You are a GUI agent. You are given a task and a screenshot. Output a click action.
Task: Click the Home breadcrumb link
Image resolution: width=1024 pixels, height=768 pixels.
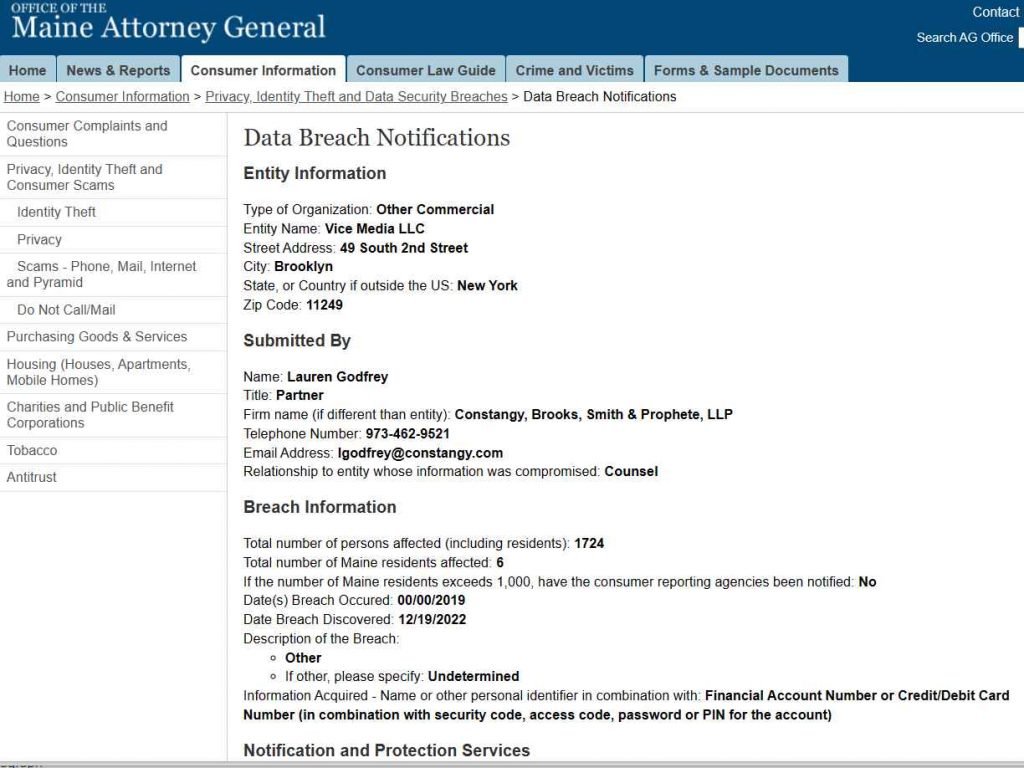point(22,97)
